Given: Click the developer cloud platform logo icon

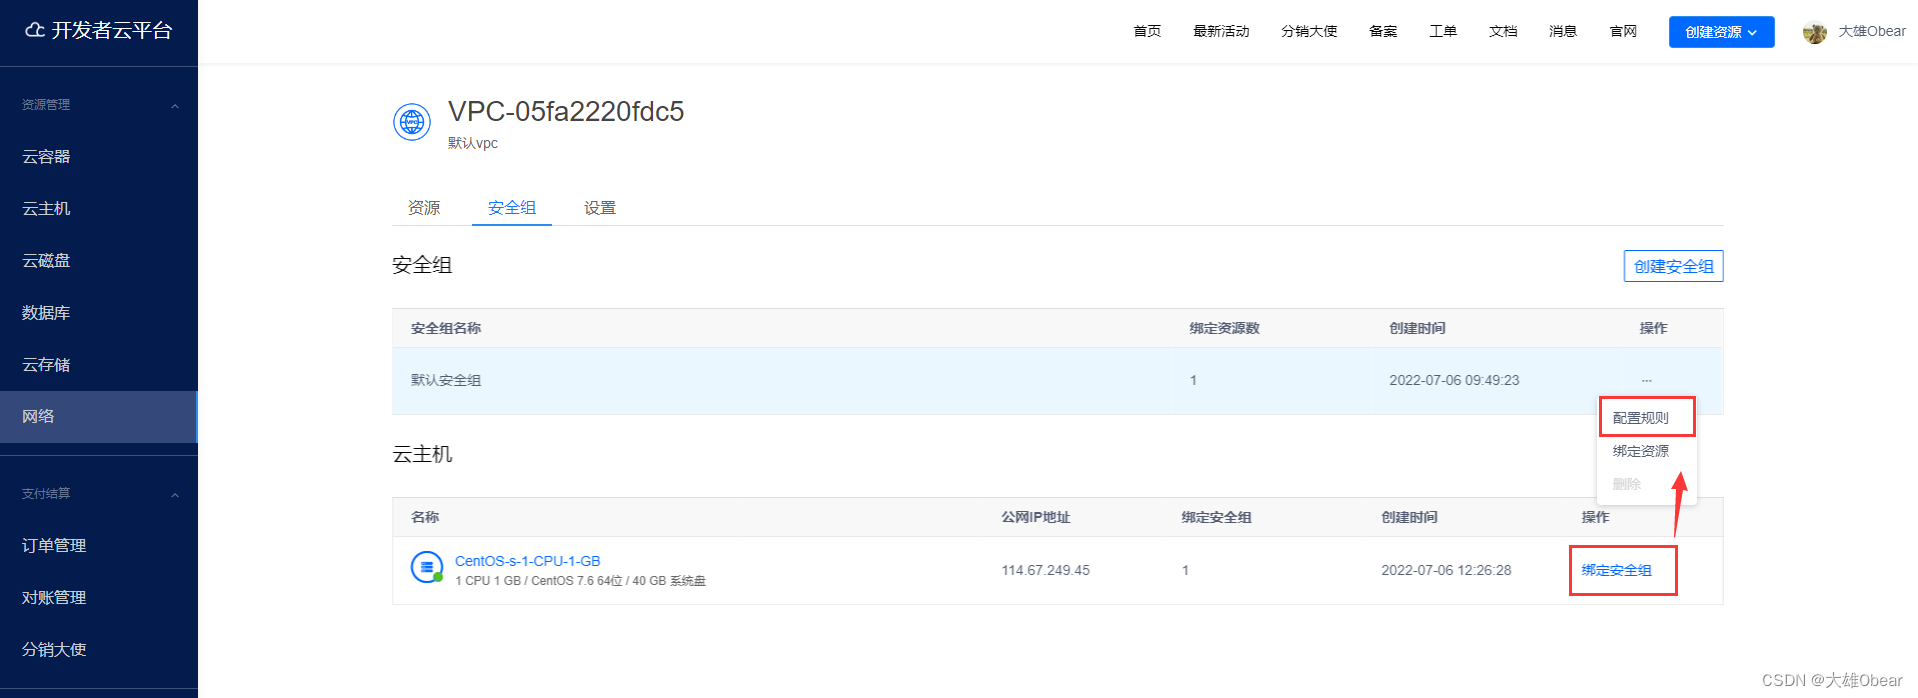Looking at the screenshot, I should click(x=35, y=30).
